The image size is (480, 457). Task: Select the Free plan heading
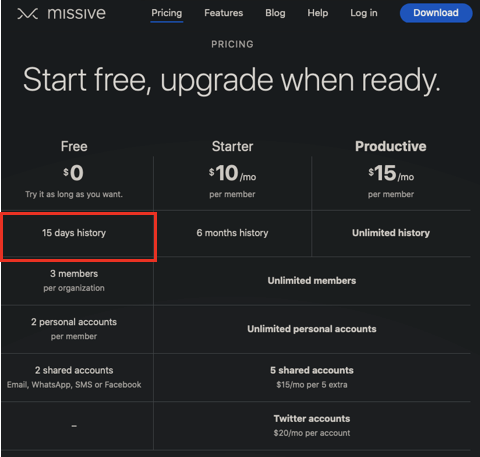[74, 146]
